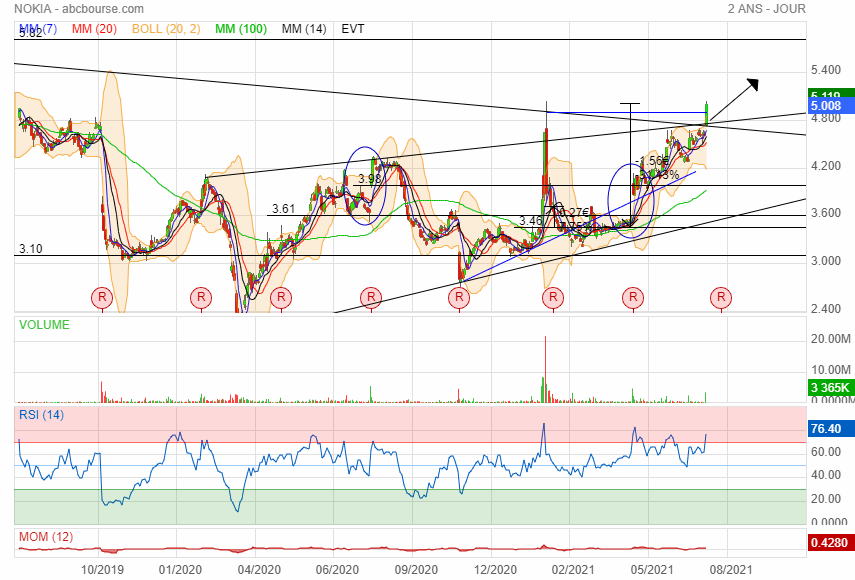Select the red MM (20) legend label
The height and width of the screenshot is (580, 855).
[x=94, y=29]
